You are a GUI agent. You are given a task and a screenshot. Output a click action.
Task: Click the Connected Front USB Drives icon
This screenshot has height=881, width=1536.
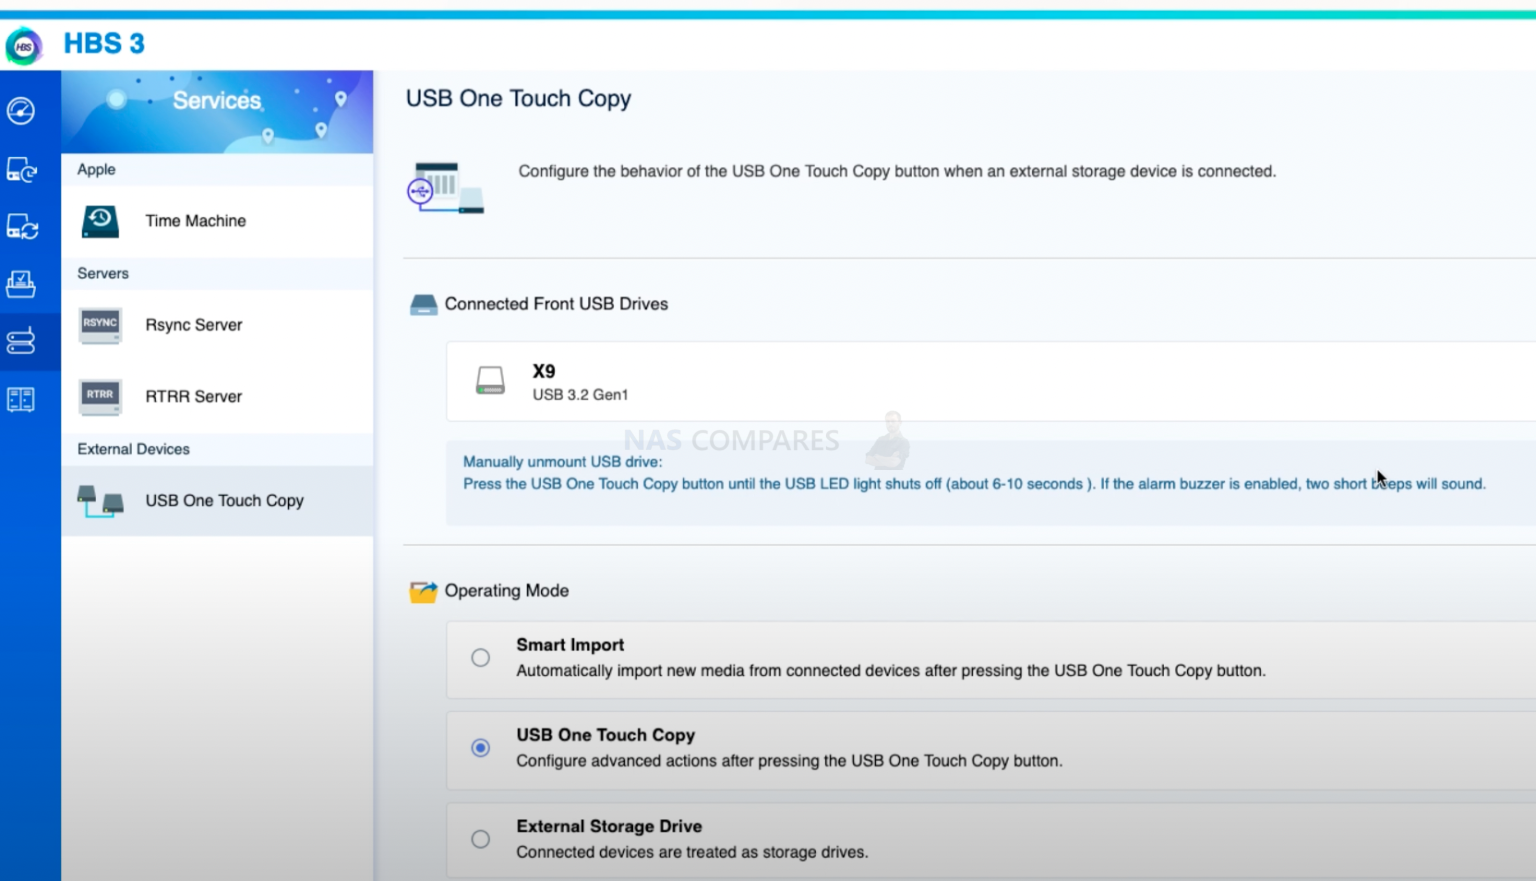(424, 304)
